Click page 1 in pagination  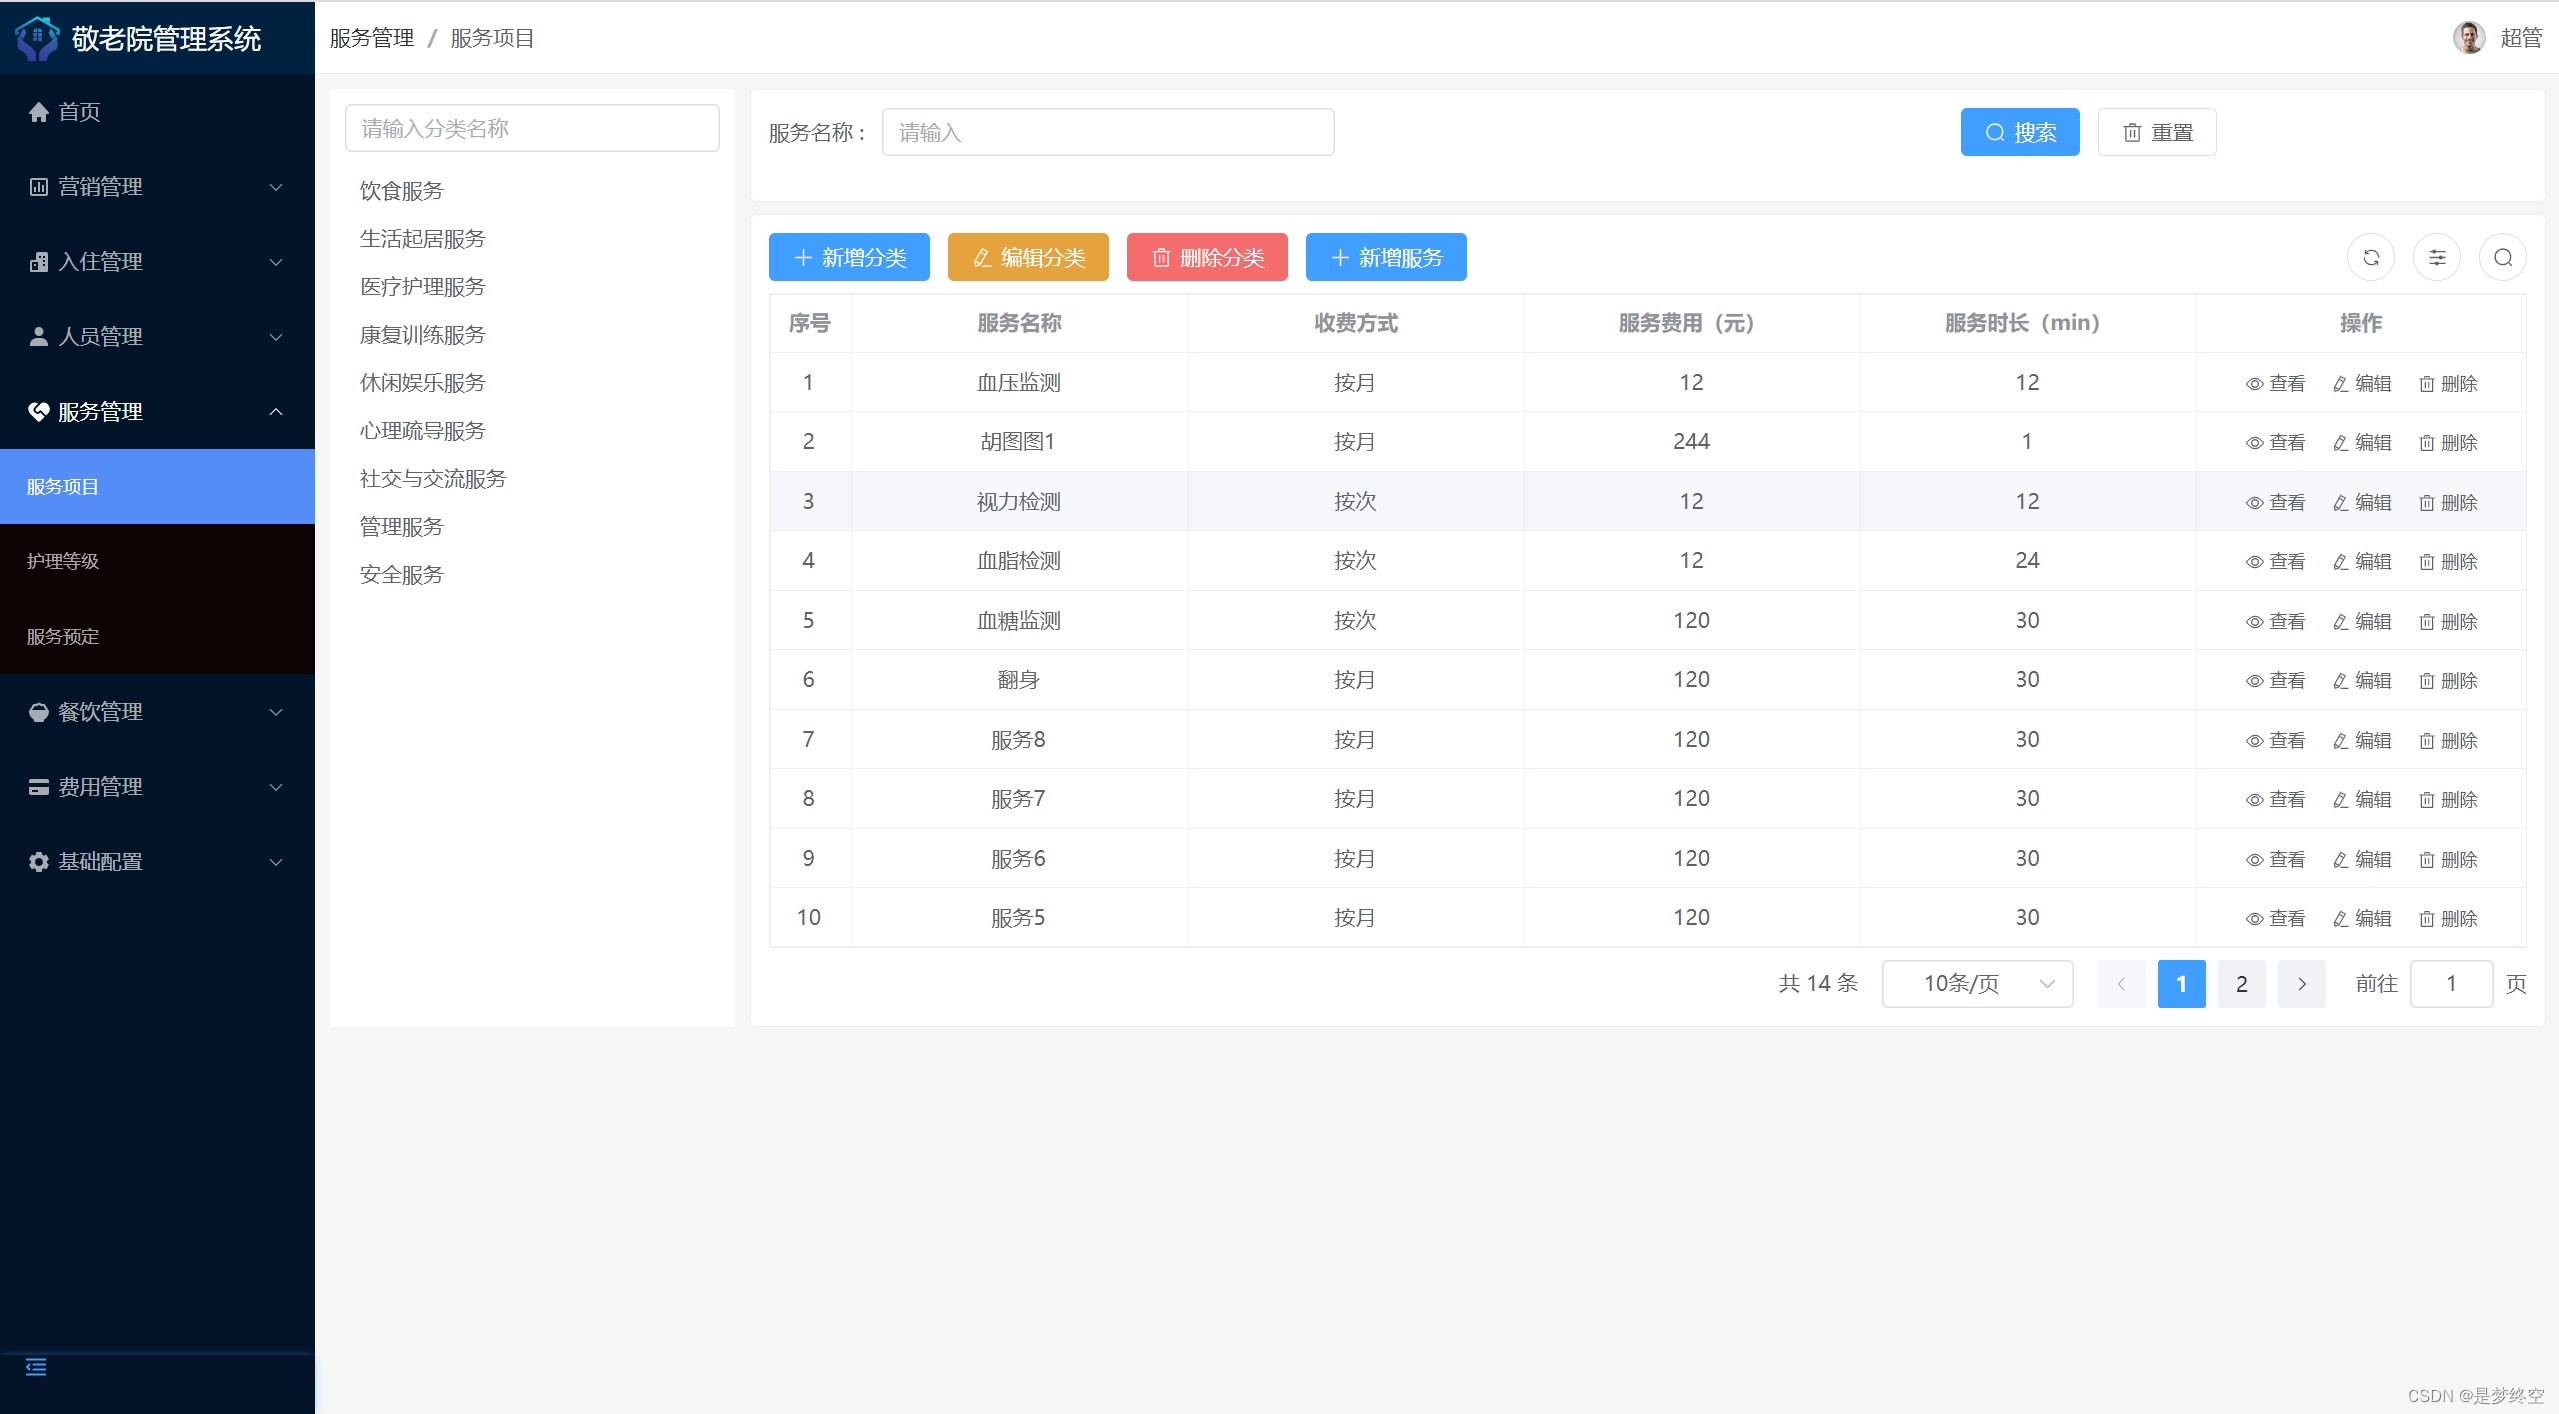(2181, 984)
